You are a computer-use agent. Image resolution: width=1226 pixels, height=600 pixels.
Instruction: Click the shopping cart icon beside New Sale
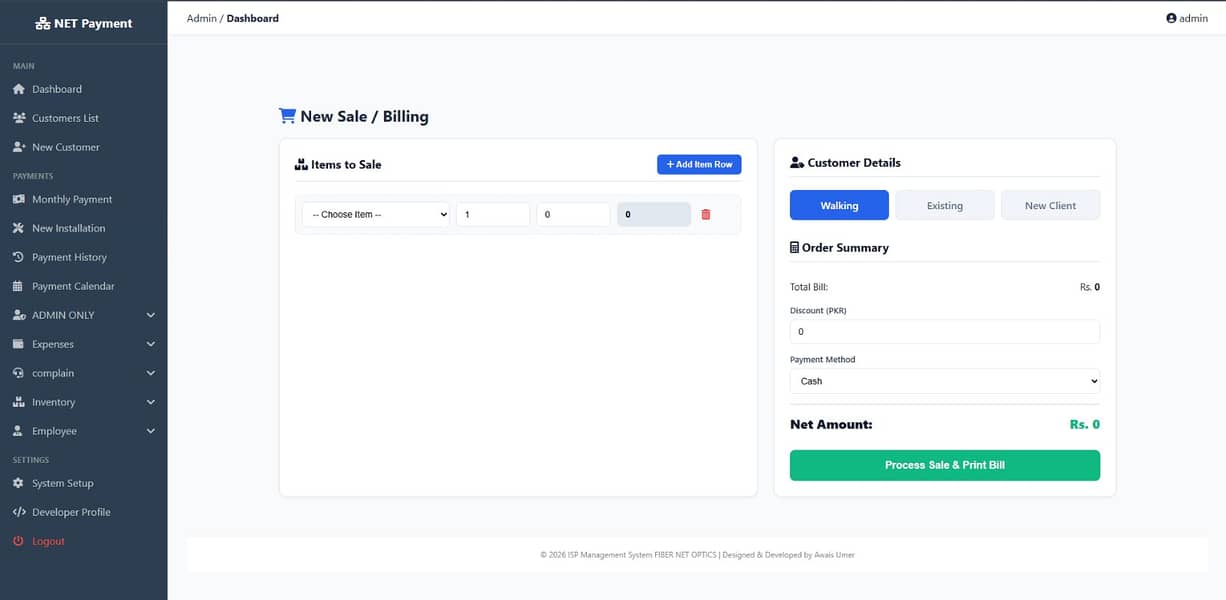287,116
